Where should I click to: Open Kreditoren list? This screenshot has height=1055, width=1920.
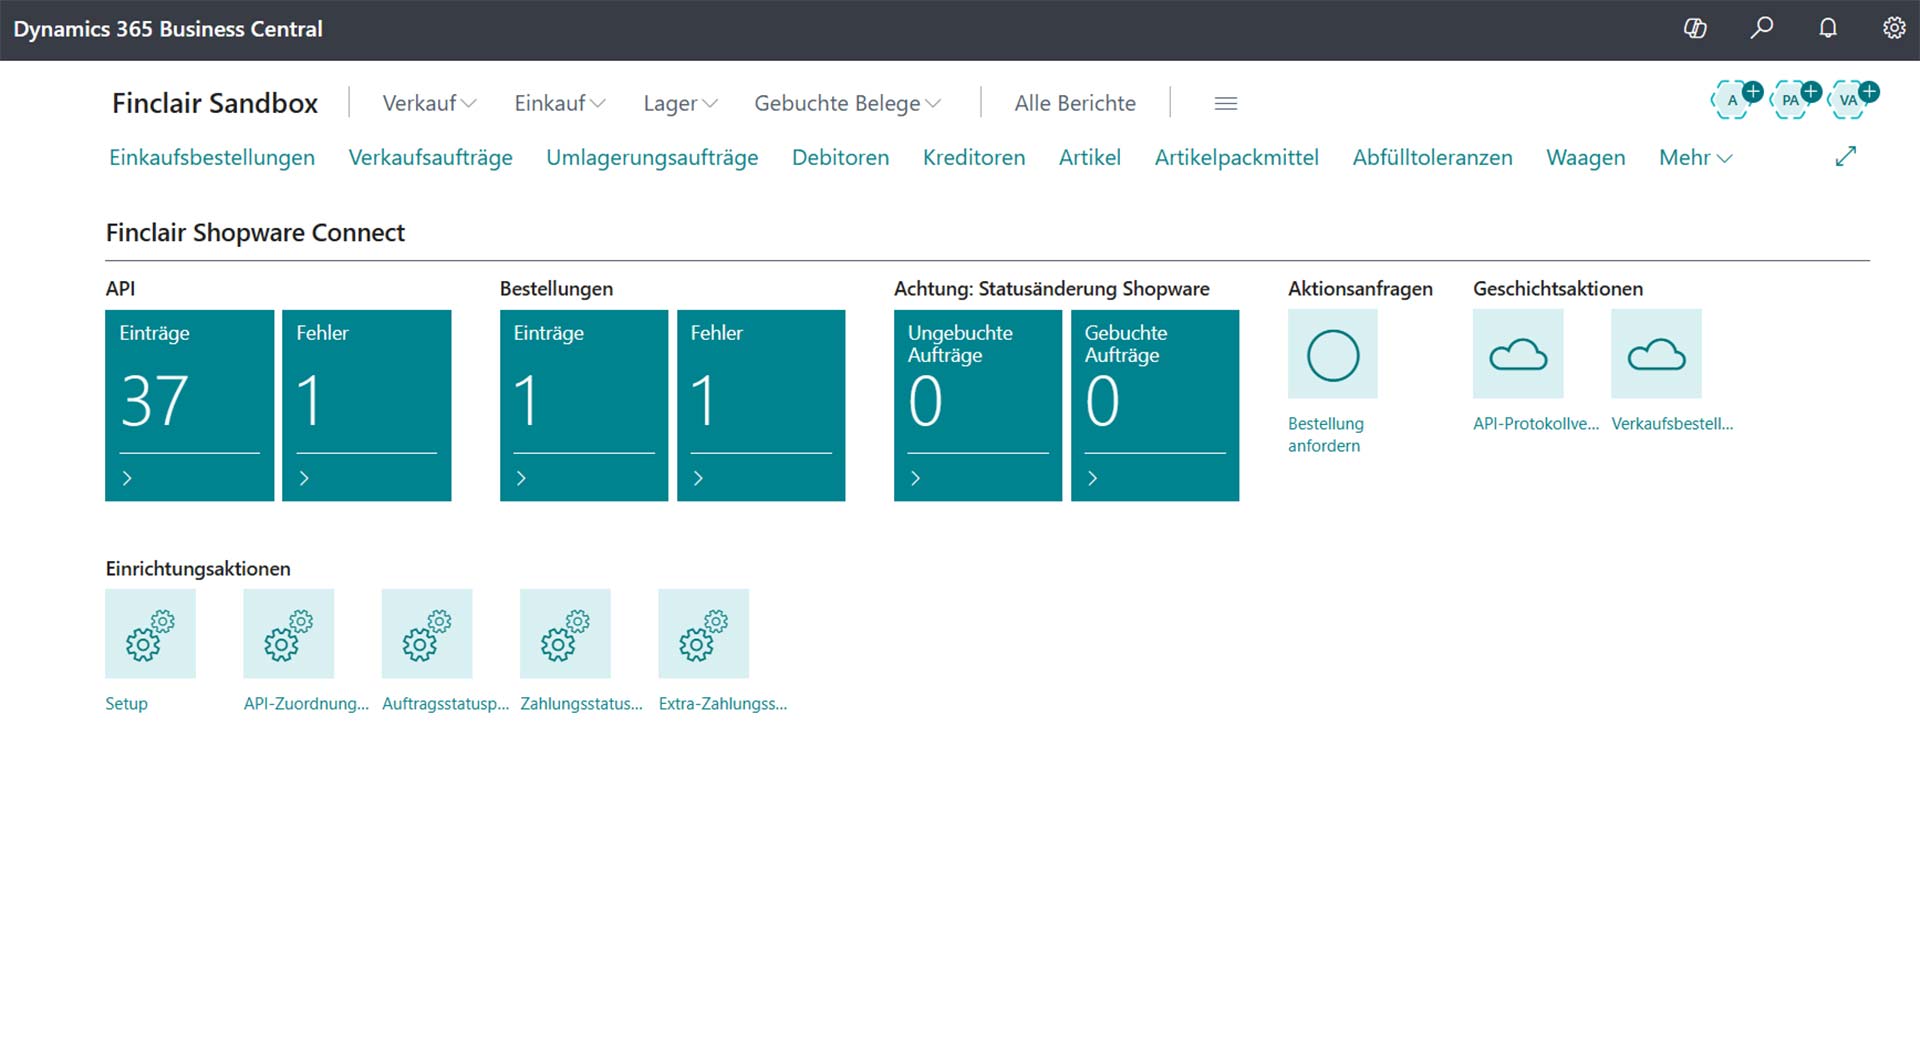974,158
